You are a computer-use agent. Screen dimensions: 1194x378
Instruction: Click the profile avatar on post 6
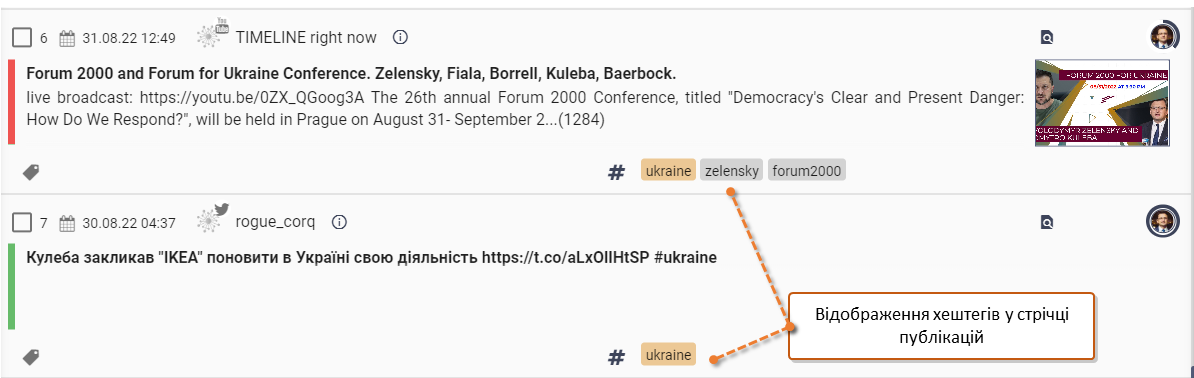click(1162, 36)
